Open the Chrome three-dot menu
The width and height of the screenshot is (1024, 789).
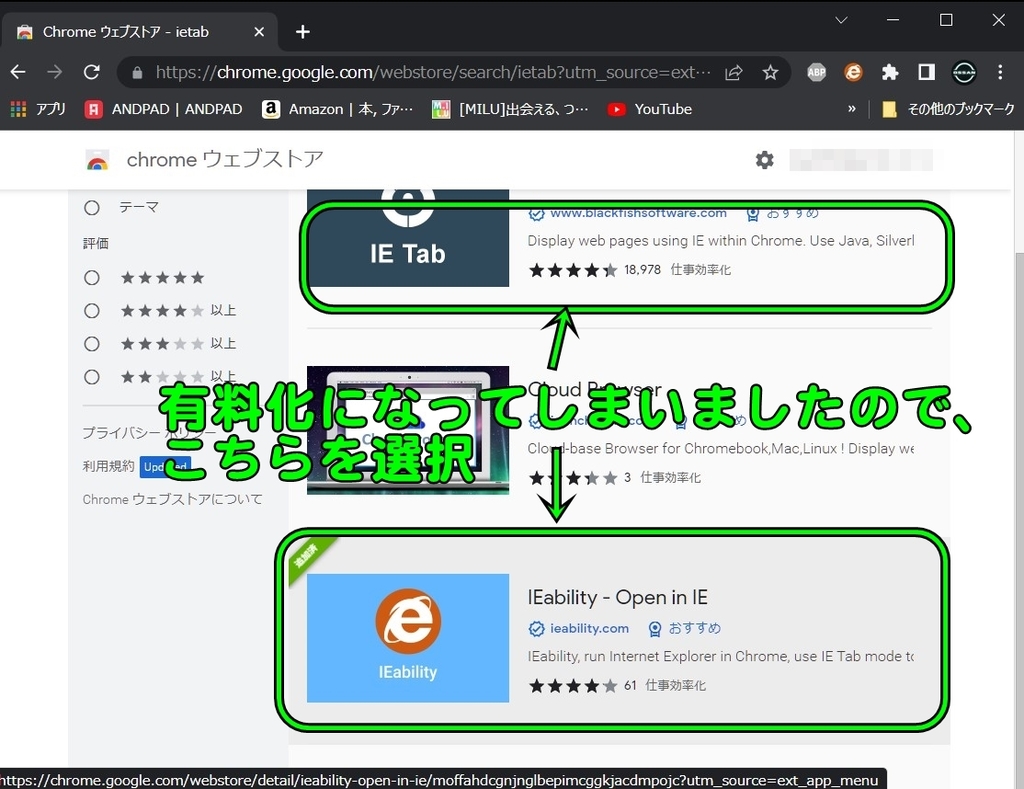[1000, 72]
